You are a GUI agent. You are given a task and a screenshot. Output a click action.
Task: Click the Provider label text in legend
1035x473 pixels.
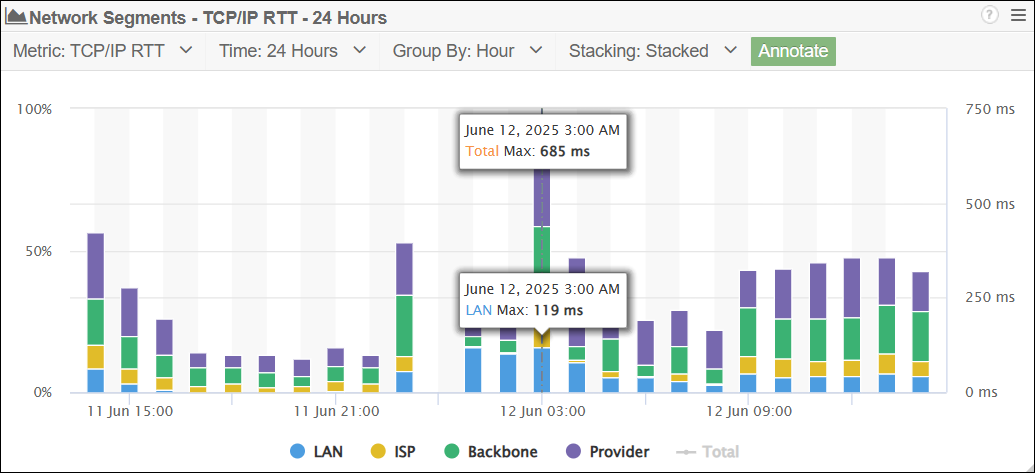click(620, 452)
